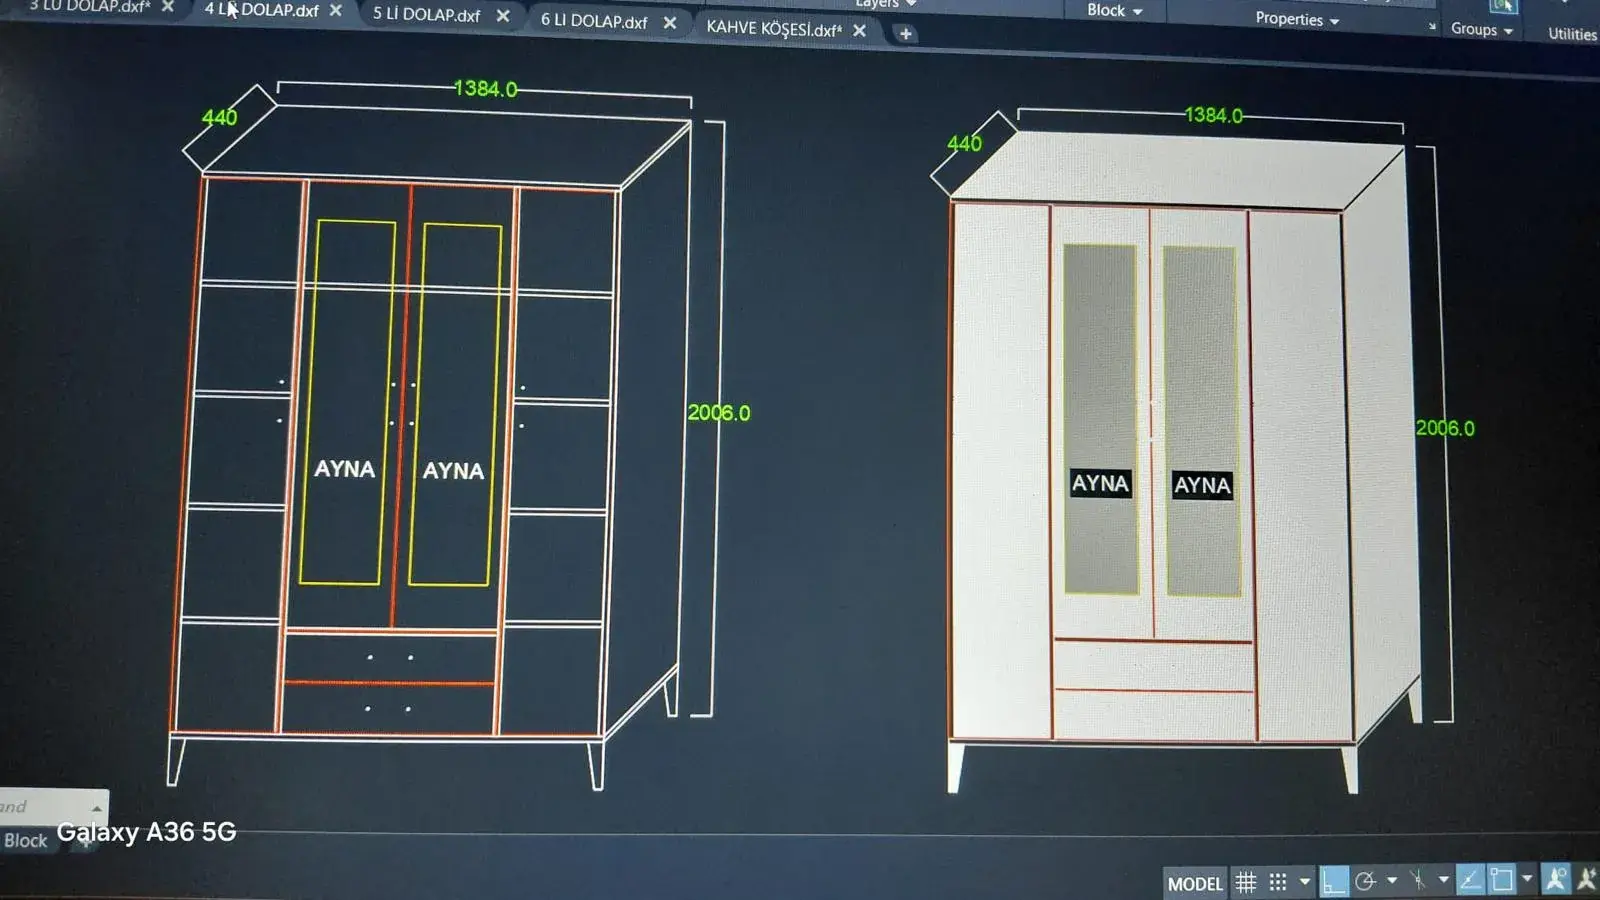Toggle snap mode dotted grid icon
Screen dimensions: 1600x900
1278,882
